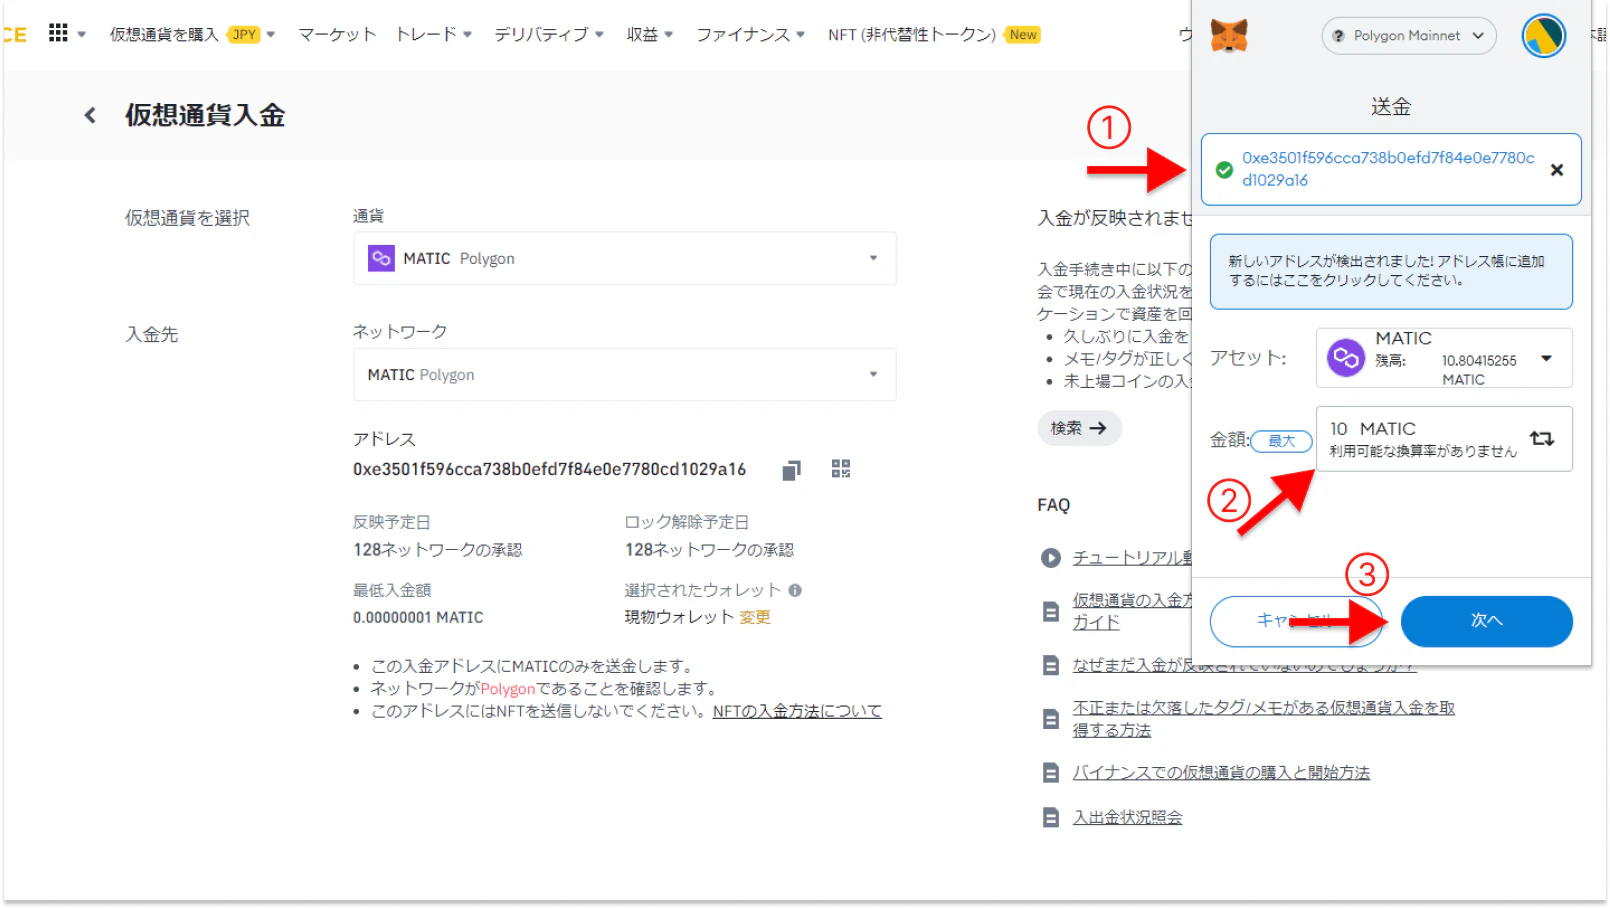Expand the デリバティブ menu
This screenshot has height=908, width=1610.
[x=549, y=34]
